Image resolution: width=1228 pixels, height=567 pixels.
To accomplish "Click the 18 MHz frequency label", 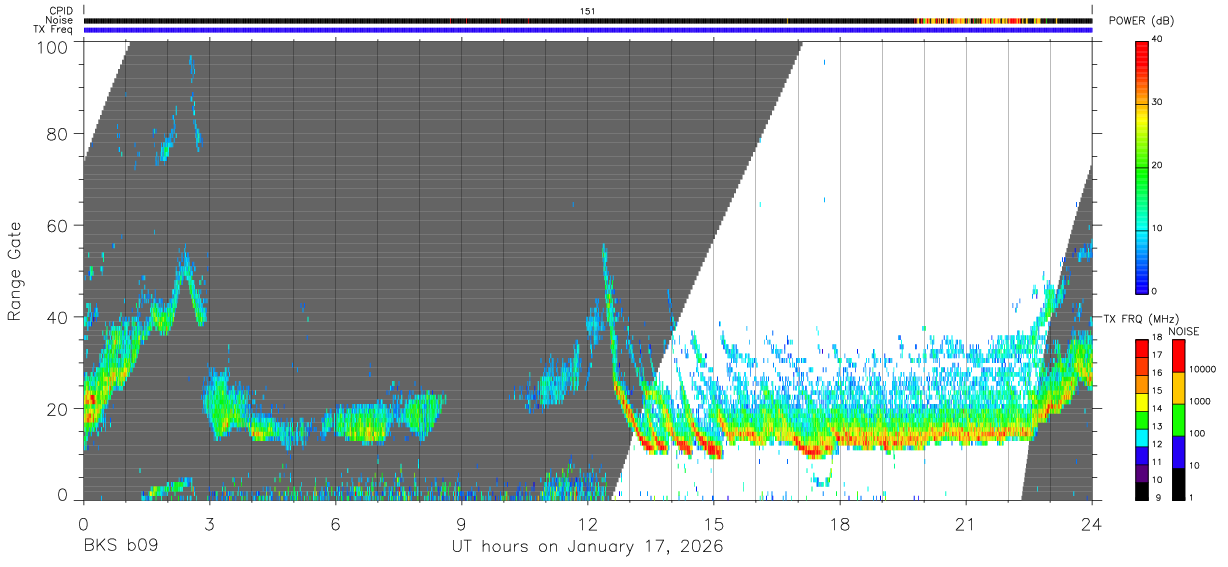I will tap(1158, 339).
